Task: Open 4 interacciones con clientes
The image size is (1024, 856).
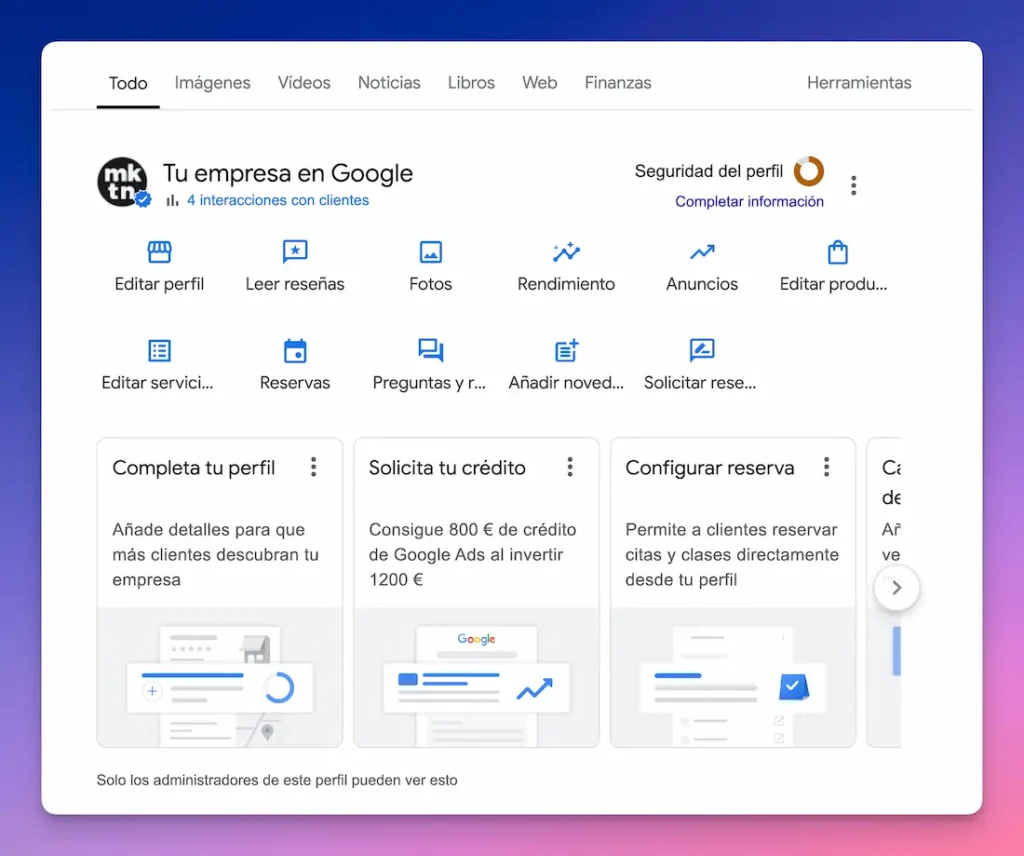Action: (277, 200)
